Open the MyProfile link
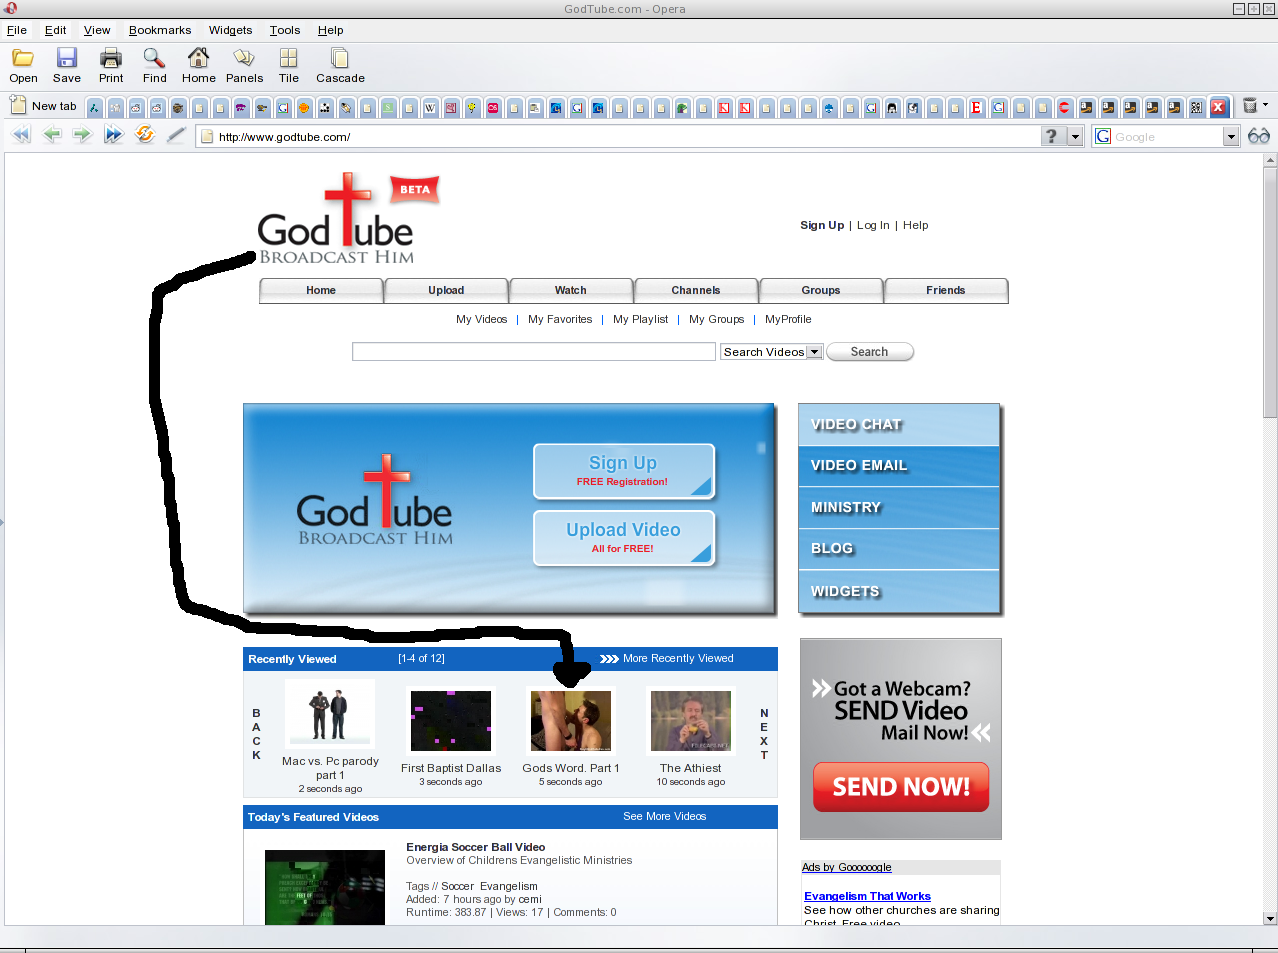Viewport: 1278px width, 953px height. click(x=788, y=320)
